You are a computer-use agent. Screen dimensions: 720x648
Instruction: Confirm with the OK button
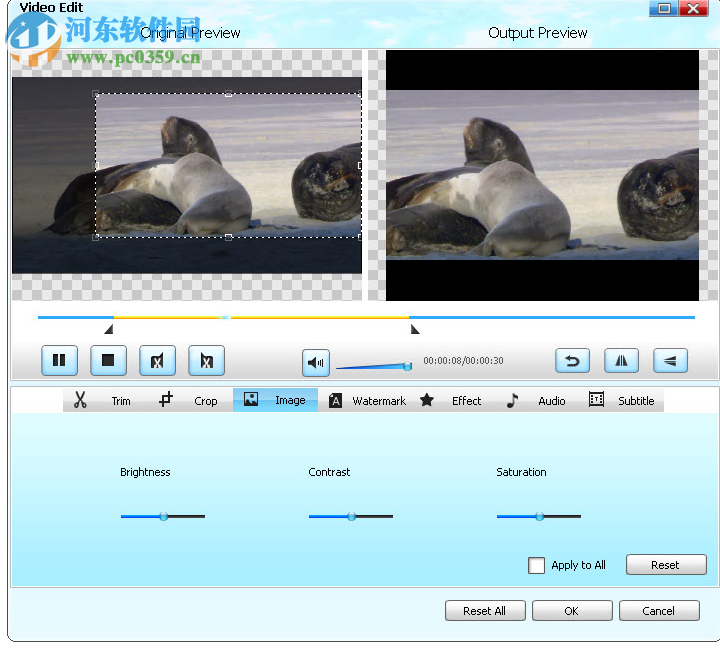[x=572, y=611]
